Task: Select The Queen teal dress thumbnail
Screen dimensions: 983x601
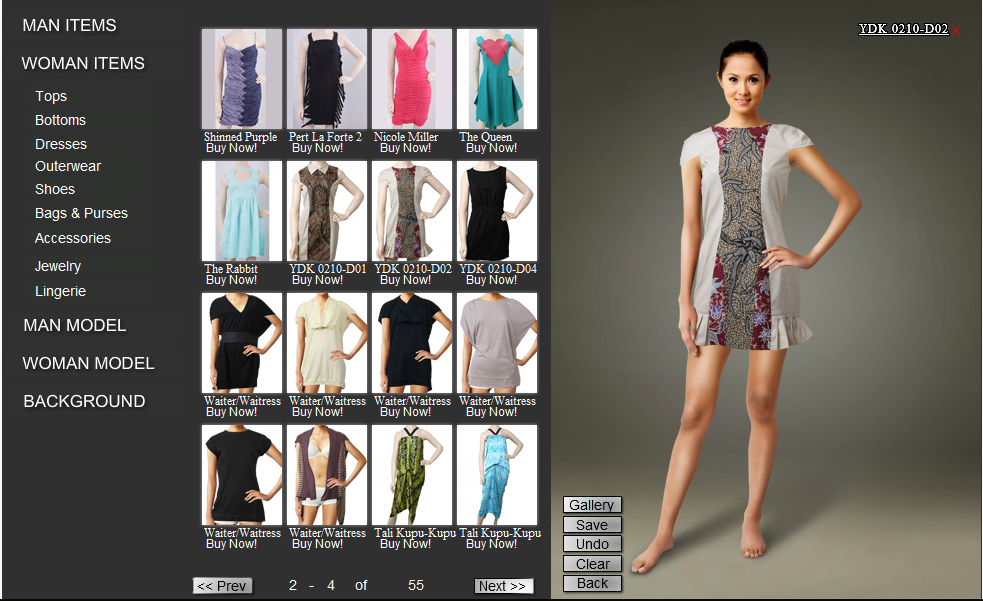Action: [x=497, y=79]
